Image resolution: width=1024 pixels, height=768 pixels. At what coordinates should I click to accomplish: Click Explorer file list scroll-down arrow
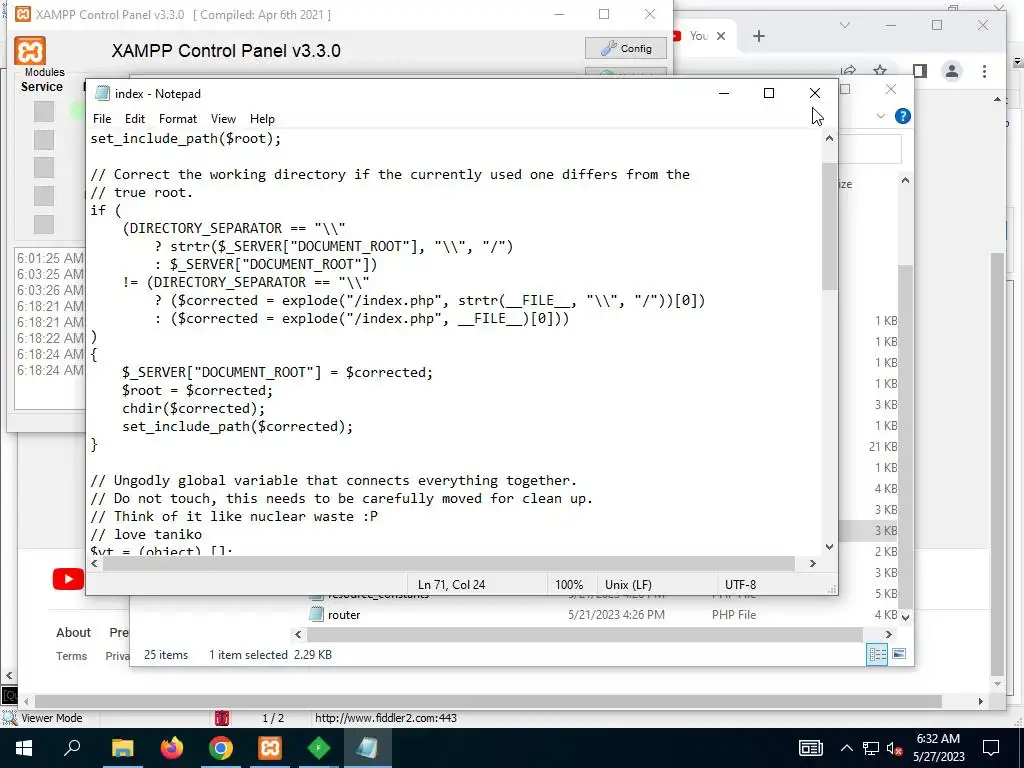905,616
